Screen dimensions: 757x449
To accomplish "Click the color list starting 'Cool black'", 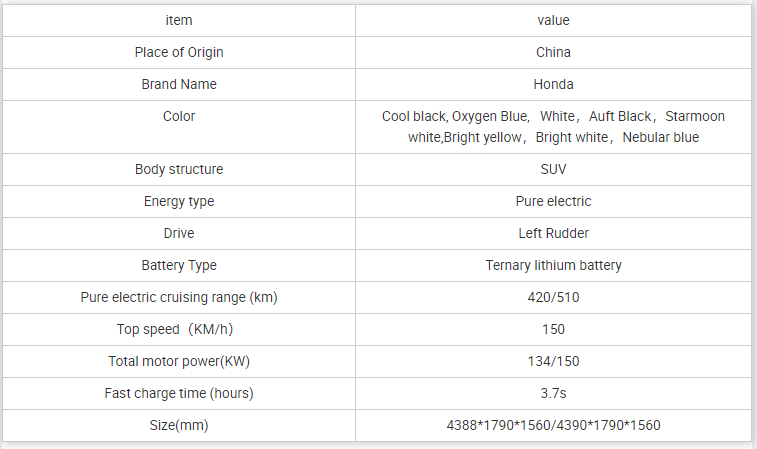I will pos(553,127).
